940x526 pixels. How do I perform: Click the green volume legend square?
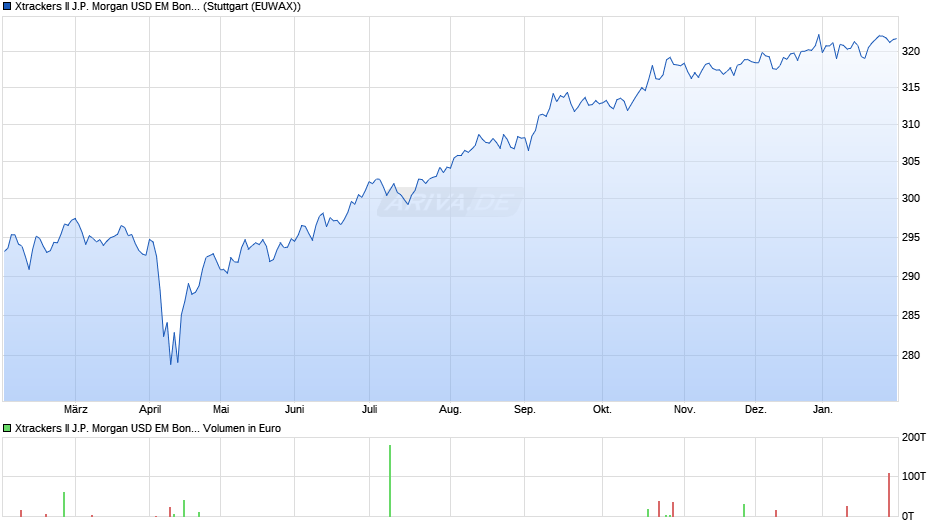point(7,428)
